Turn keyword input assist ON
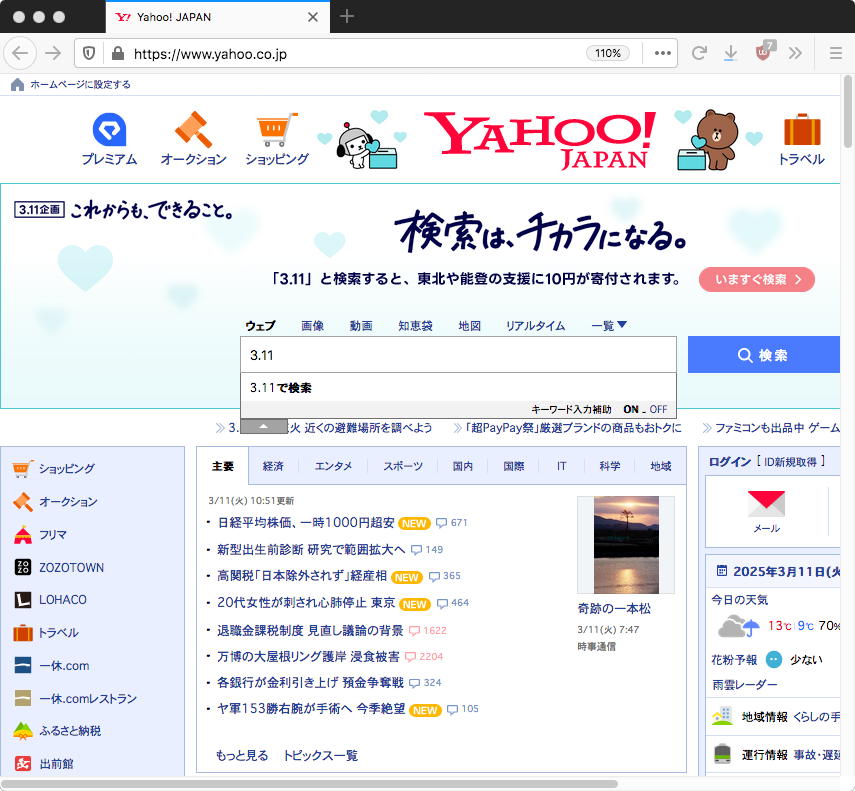This screenshot has height=791, width=855. click(x=631, y=409)
